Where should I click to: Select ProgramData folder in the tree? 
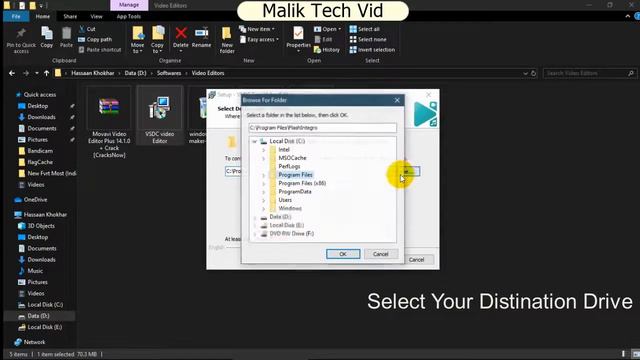coord(295,192)
